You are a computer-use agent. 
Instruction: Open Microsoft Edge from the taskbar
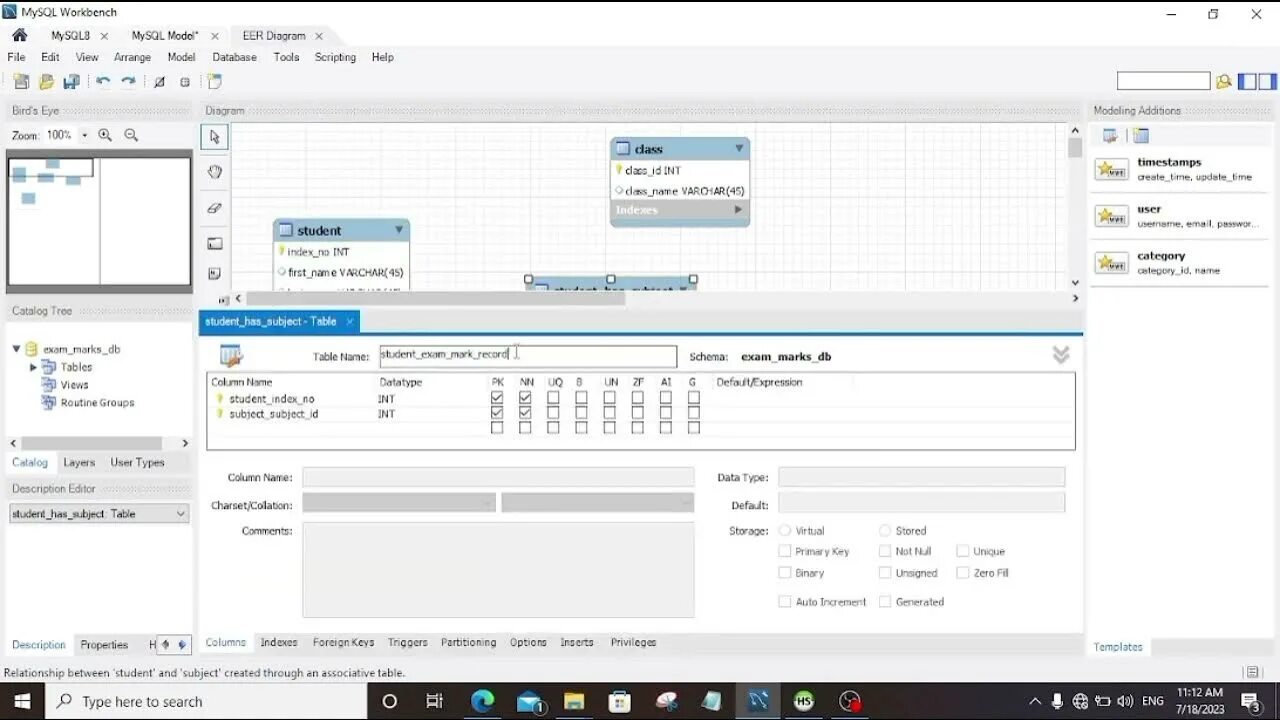click(482, 701)
